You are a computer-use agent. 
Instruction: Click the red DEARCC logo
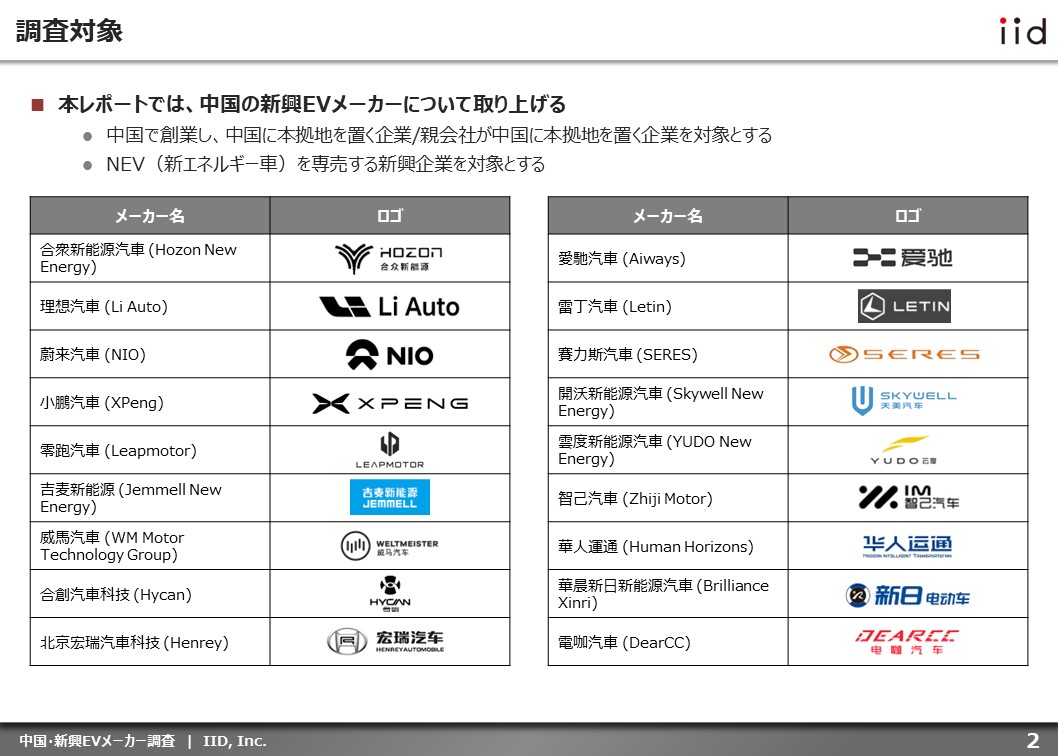(x=908, y=642)
